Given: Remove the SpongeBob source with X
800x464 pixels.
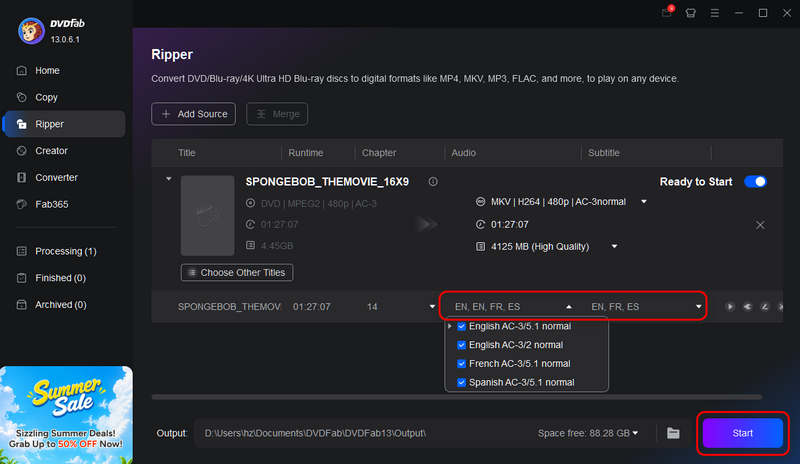Looking at the screenshot, I should [x=760, y=225].
